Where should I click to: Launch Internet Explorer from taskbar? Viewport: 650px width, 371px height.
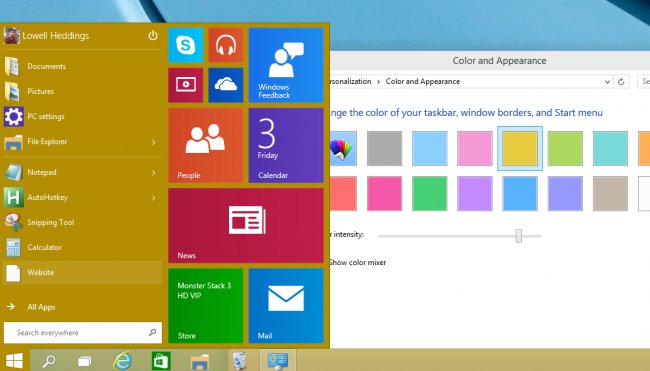coord(123,361)
